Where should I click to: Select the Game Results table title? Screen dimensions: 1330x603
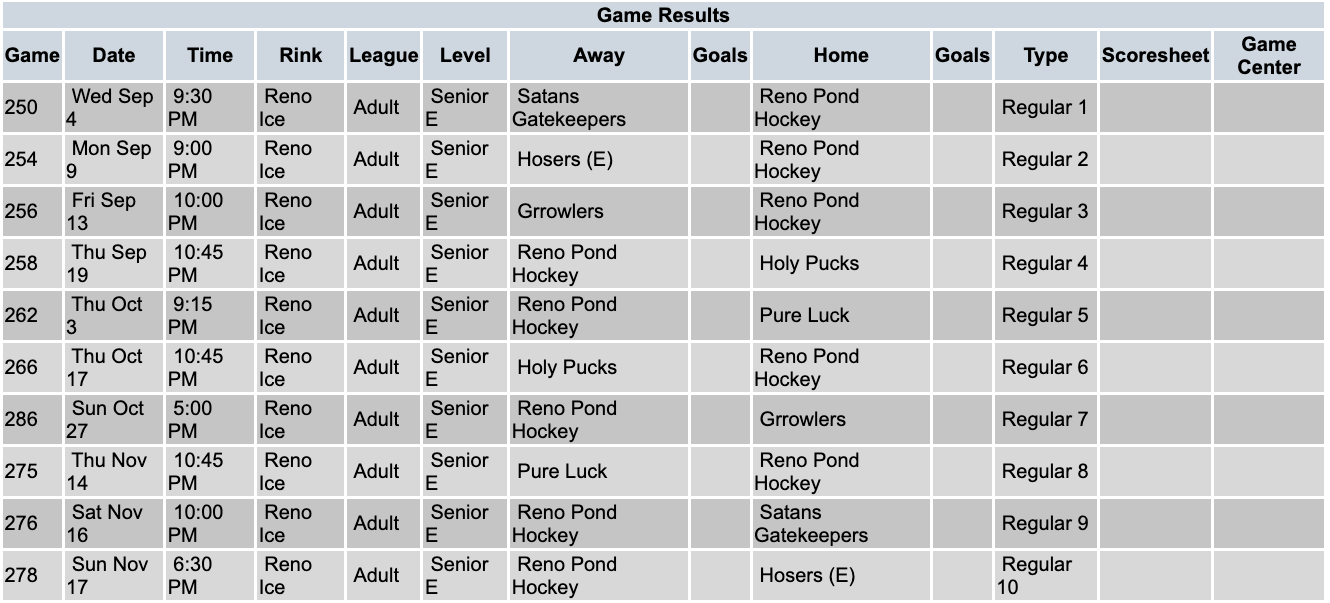(663, 15)
